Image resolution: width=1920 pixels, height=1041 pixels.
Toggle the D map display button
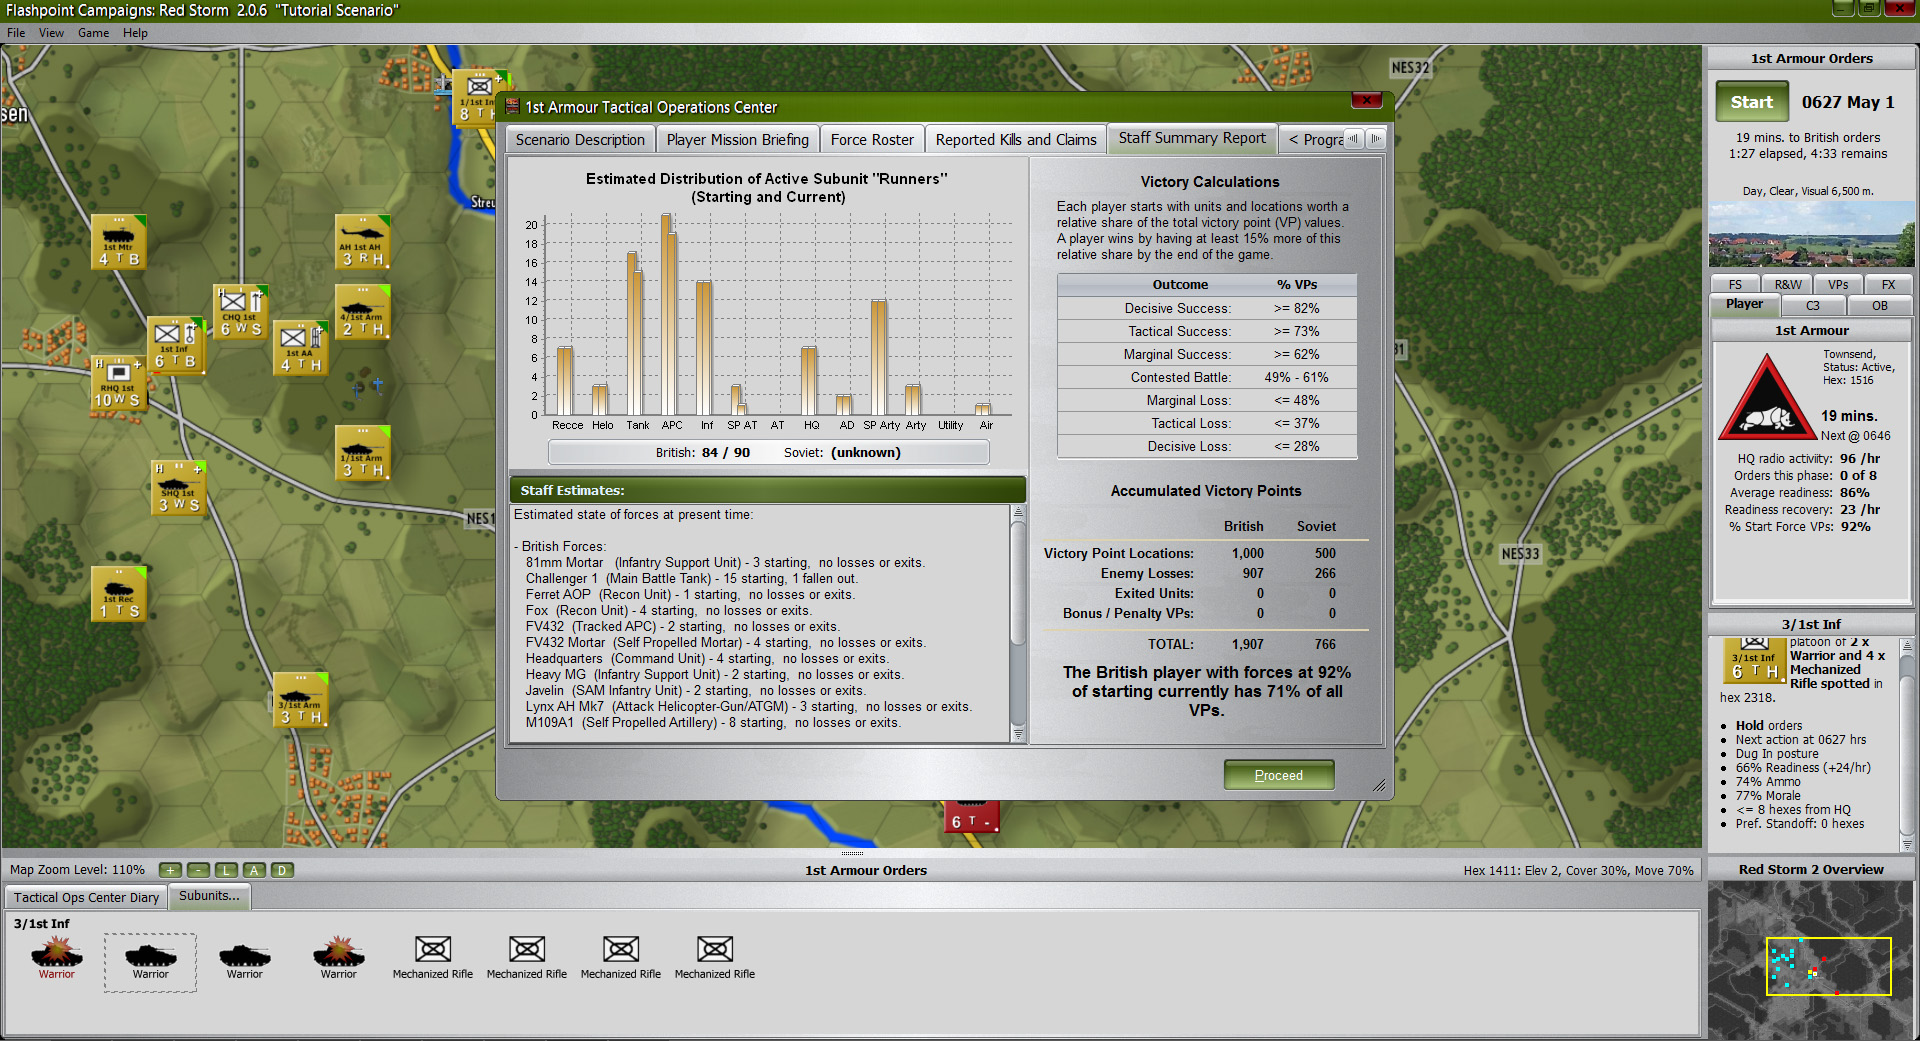pos(282,870)
